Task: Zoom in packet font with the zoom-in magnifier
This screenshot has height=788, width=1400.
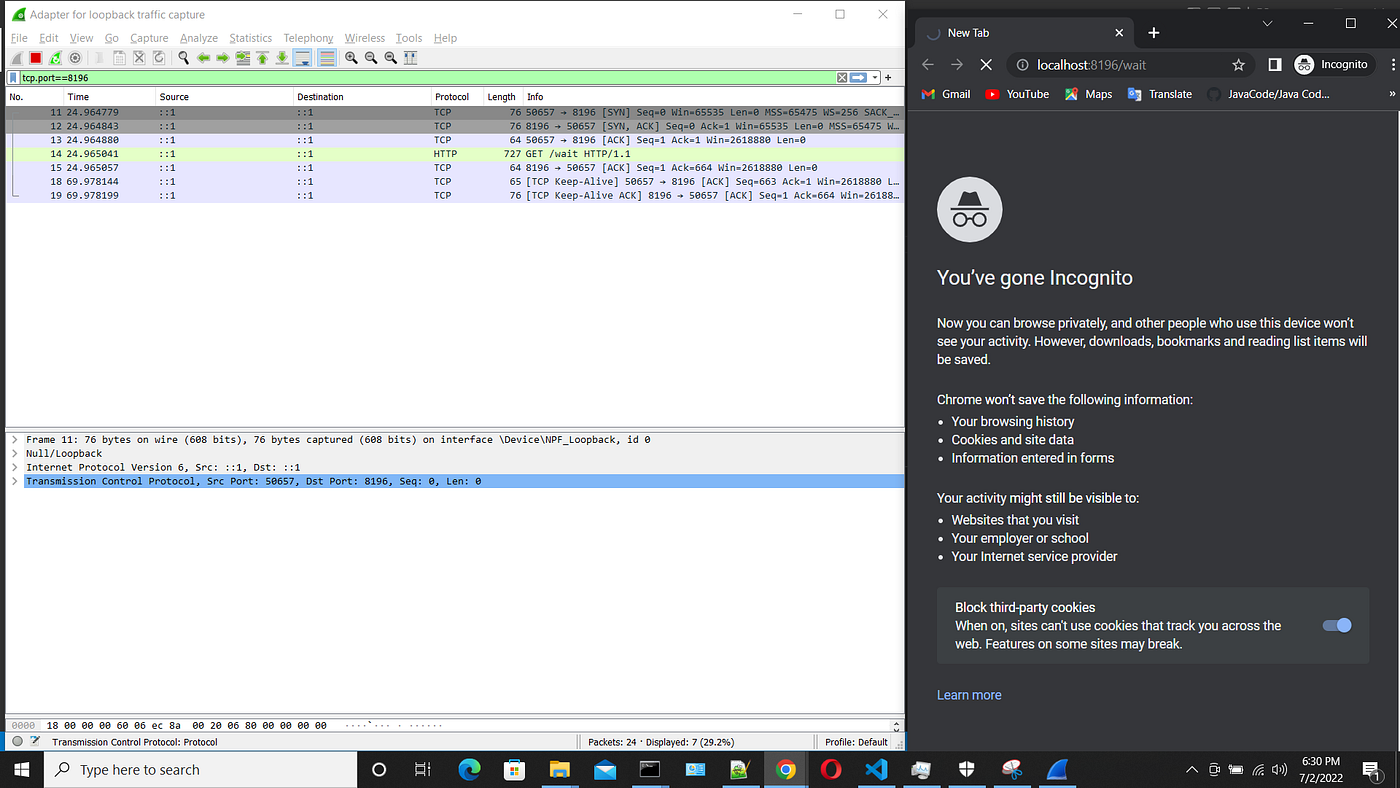Action: (351, 57)
